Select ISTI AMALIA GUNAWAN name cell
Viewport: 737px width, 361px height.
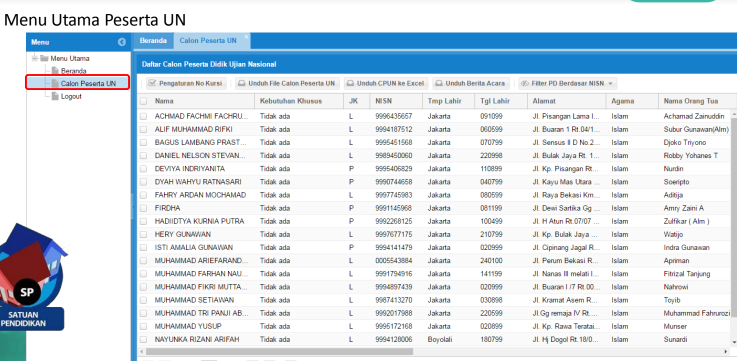[194, 248]
